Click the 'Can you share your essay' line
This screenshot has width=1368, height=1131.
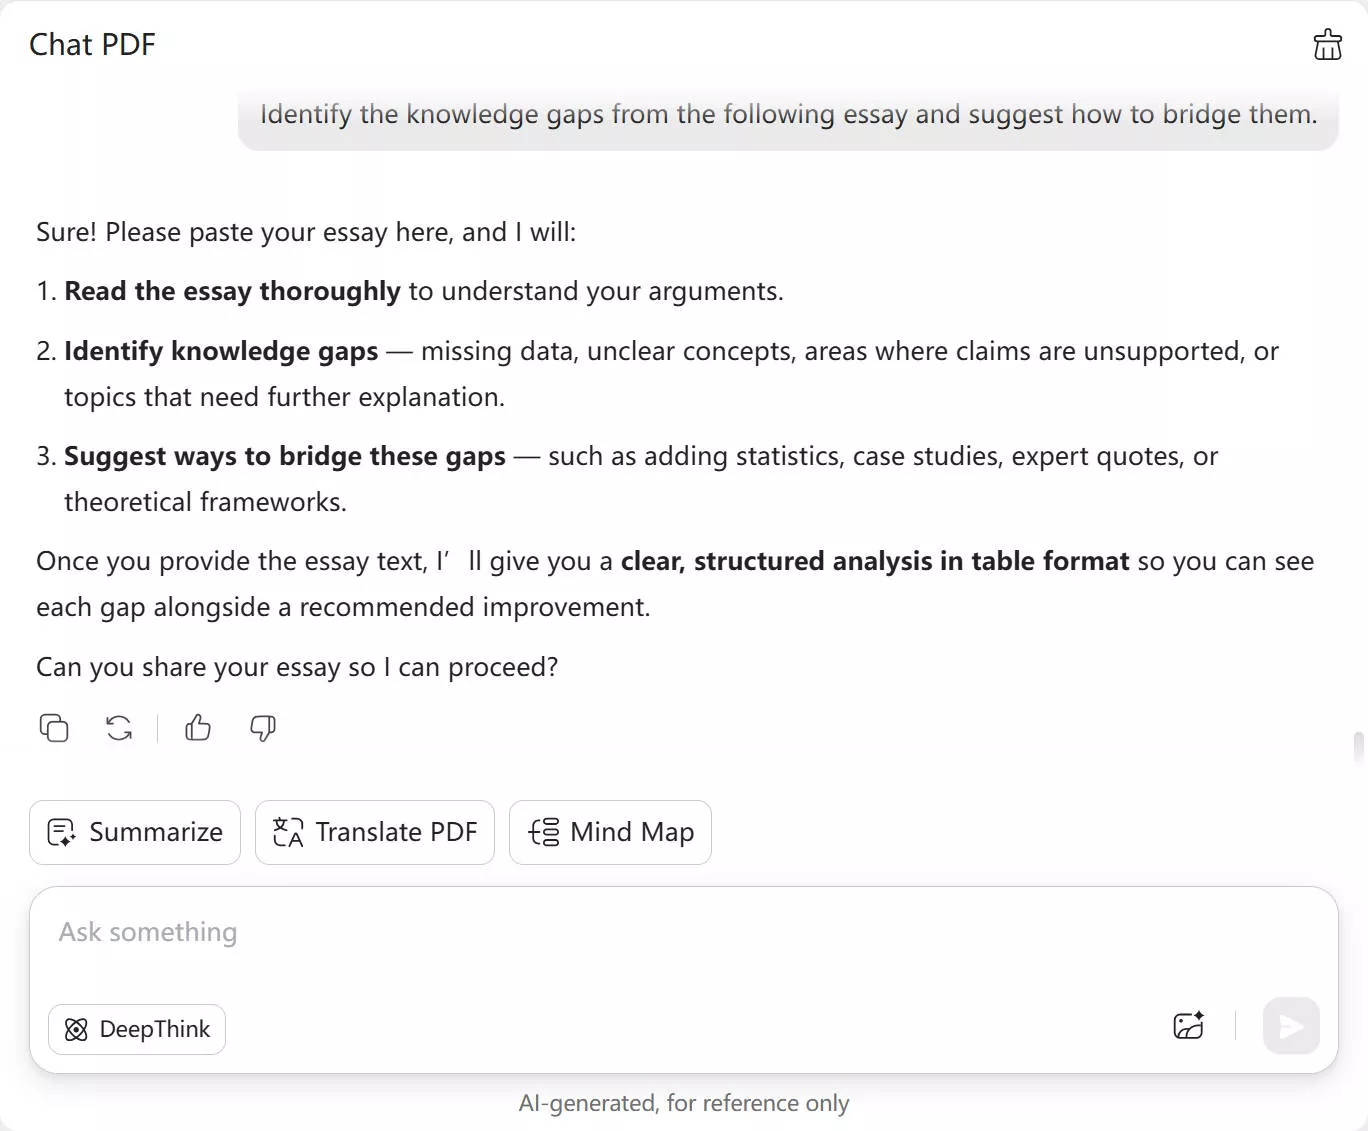click(297, 667)
